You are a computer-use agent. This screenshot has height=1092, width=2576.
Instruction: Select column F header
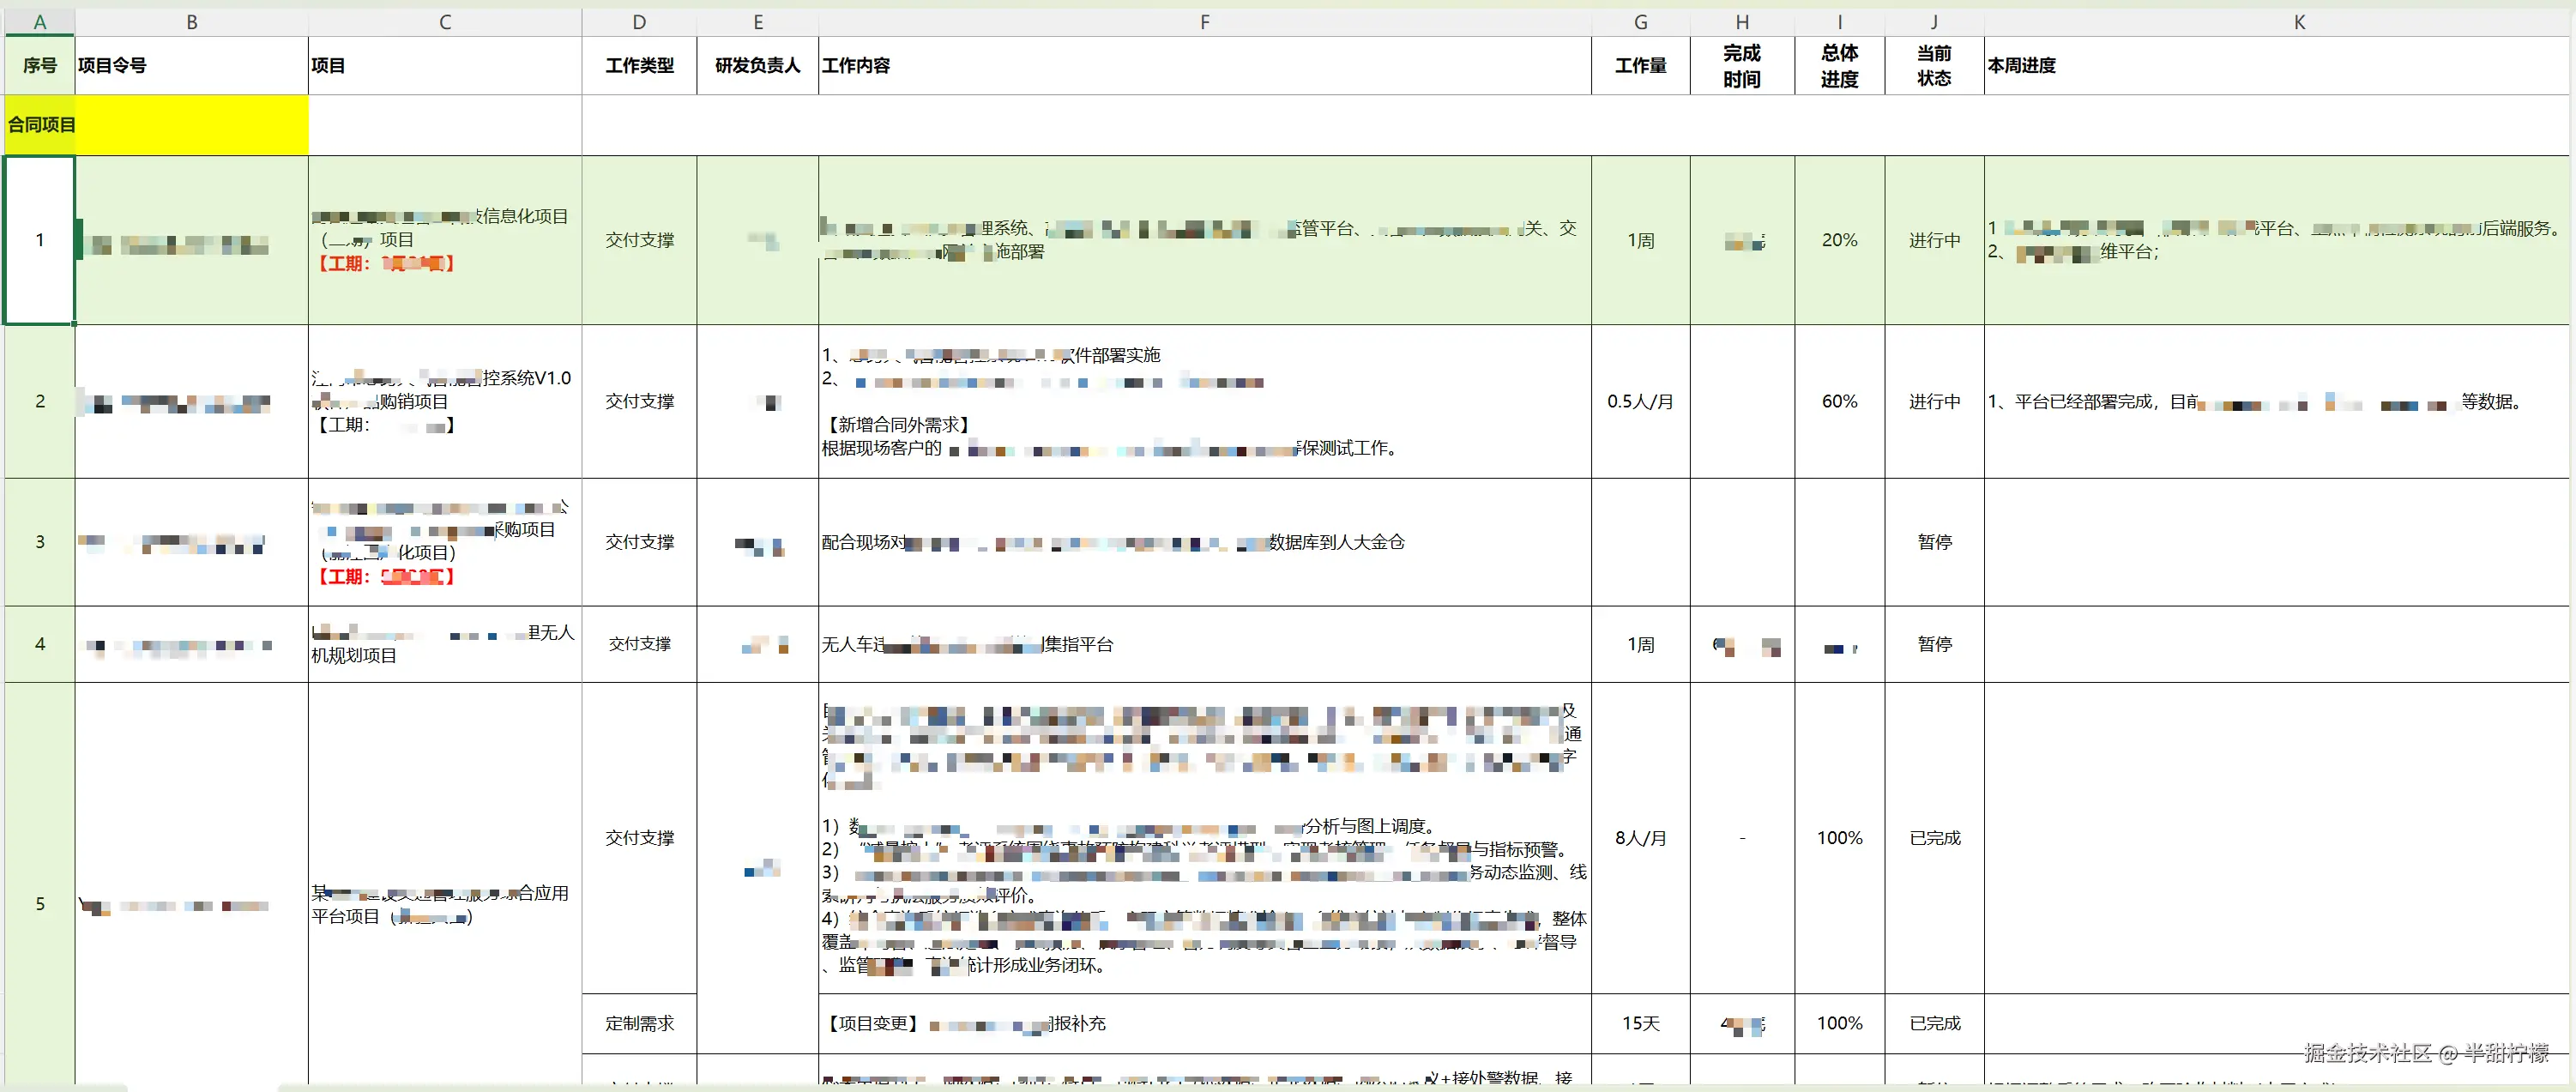coord(1205,22)
